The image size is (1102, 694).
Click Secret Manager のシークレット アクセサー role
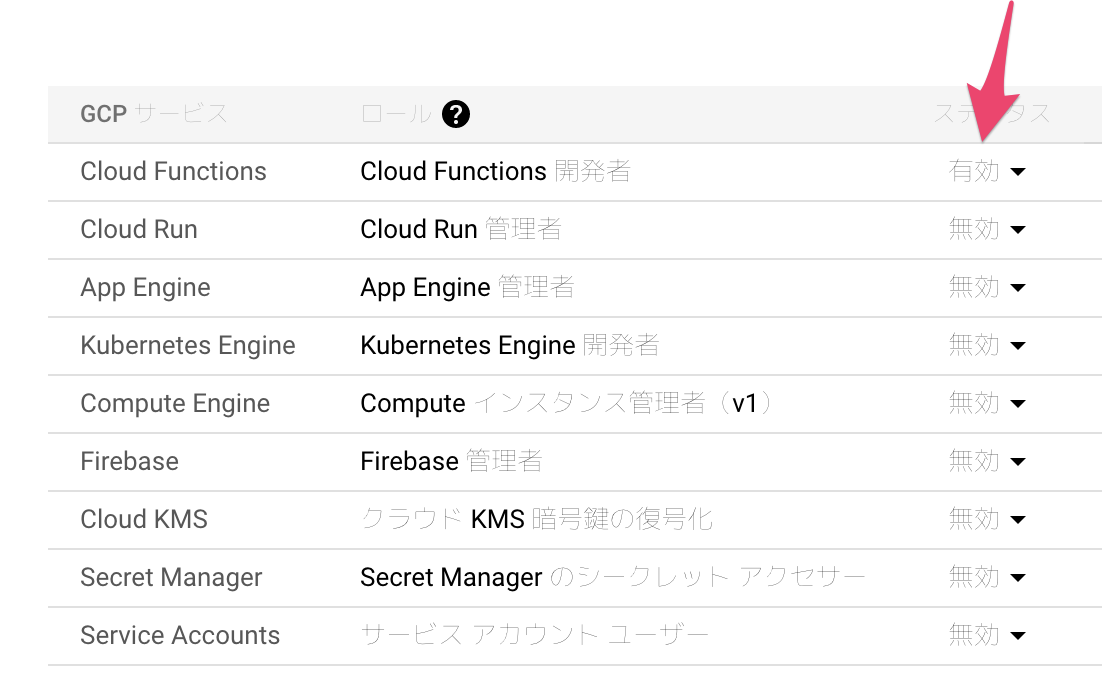(612, 578)
